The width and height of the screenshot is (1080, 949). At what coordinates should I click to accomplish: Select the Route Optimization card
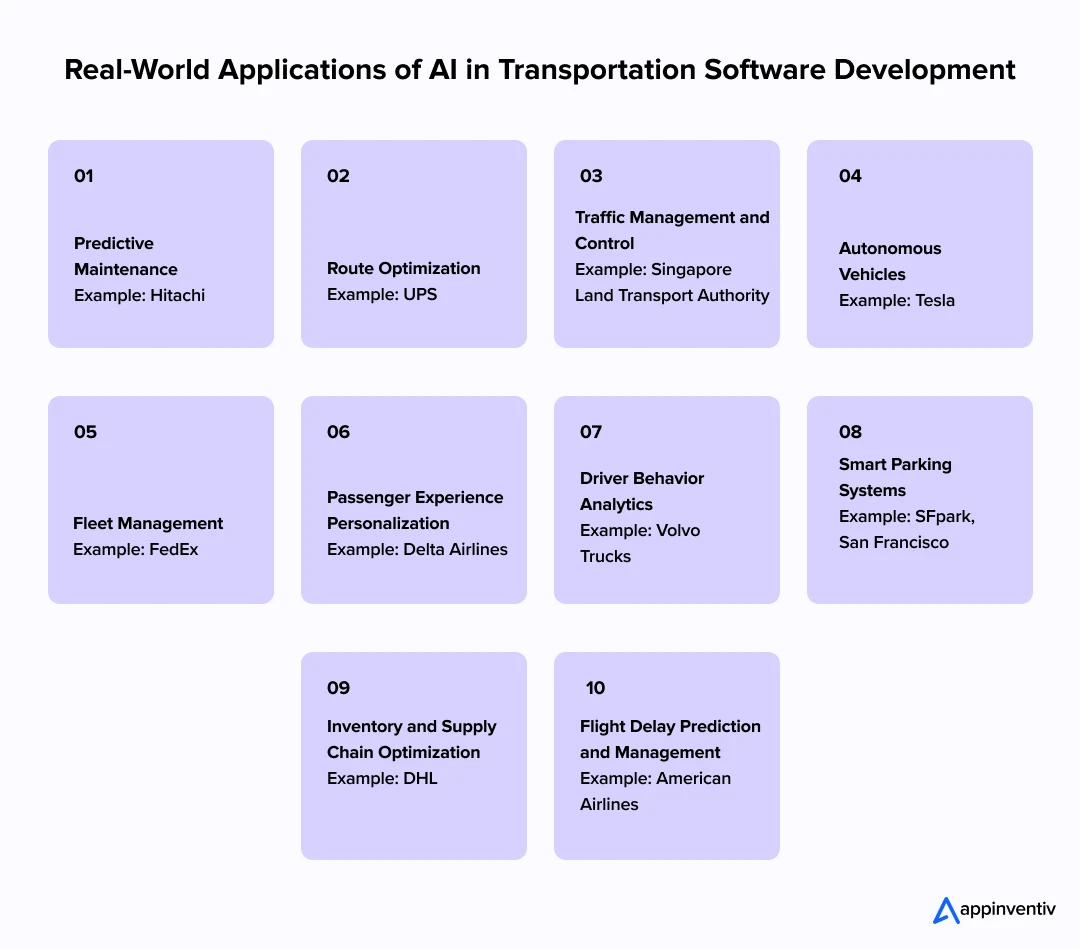413,243
